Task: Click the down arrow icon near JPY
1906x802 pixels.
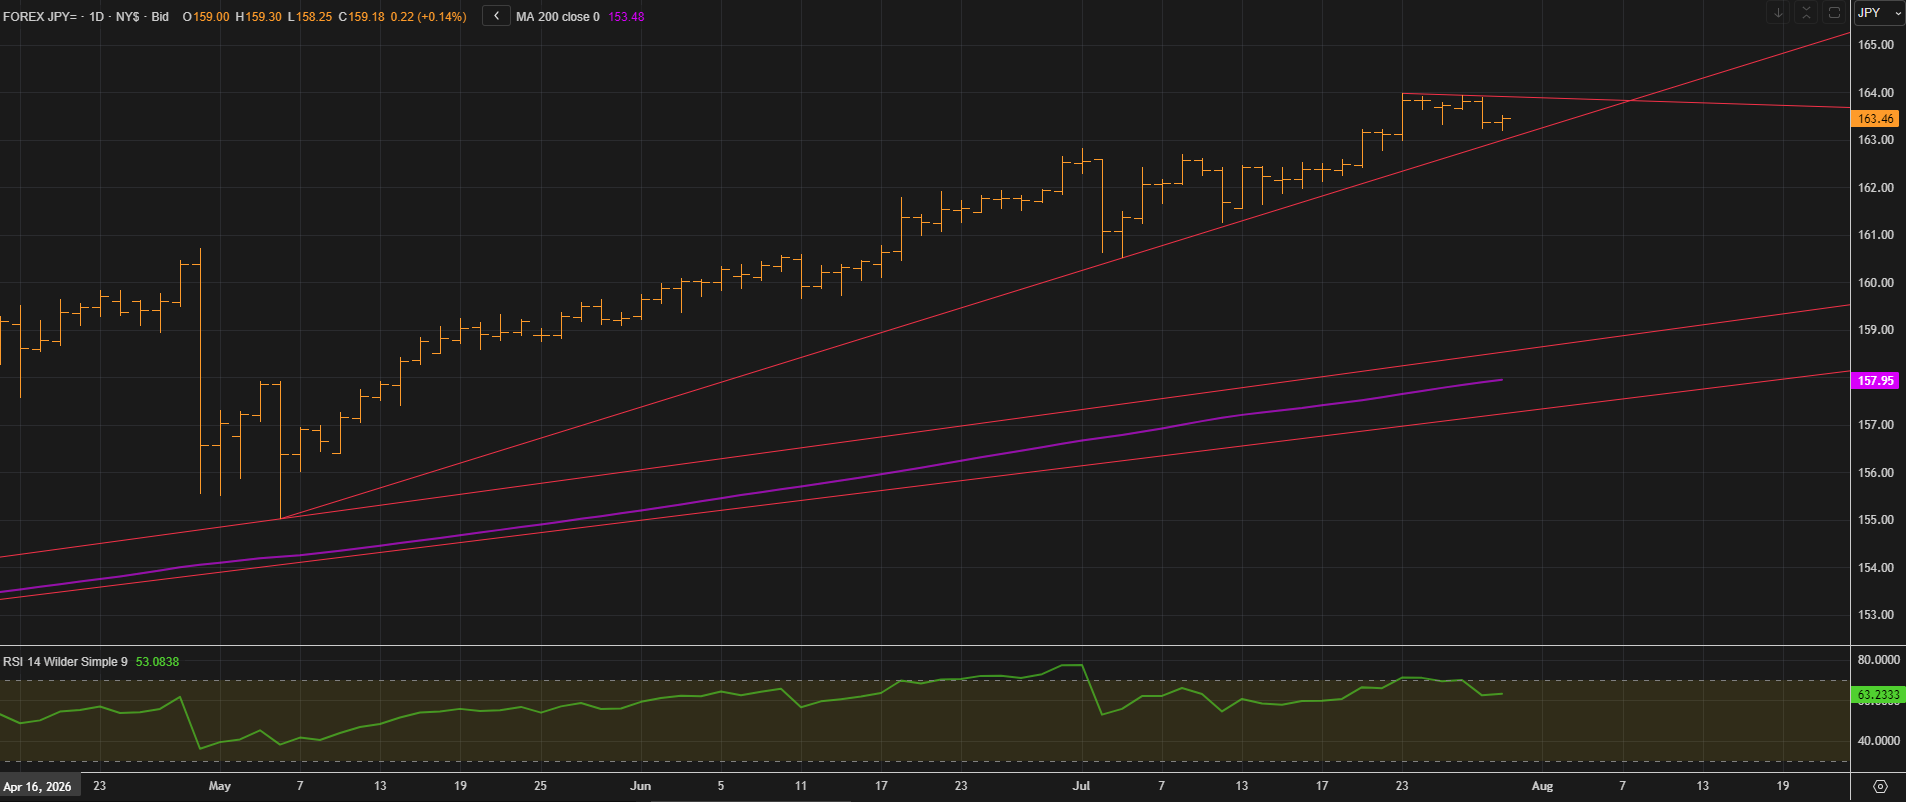Action: coord(1778,13)
